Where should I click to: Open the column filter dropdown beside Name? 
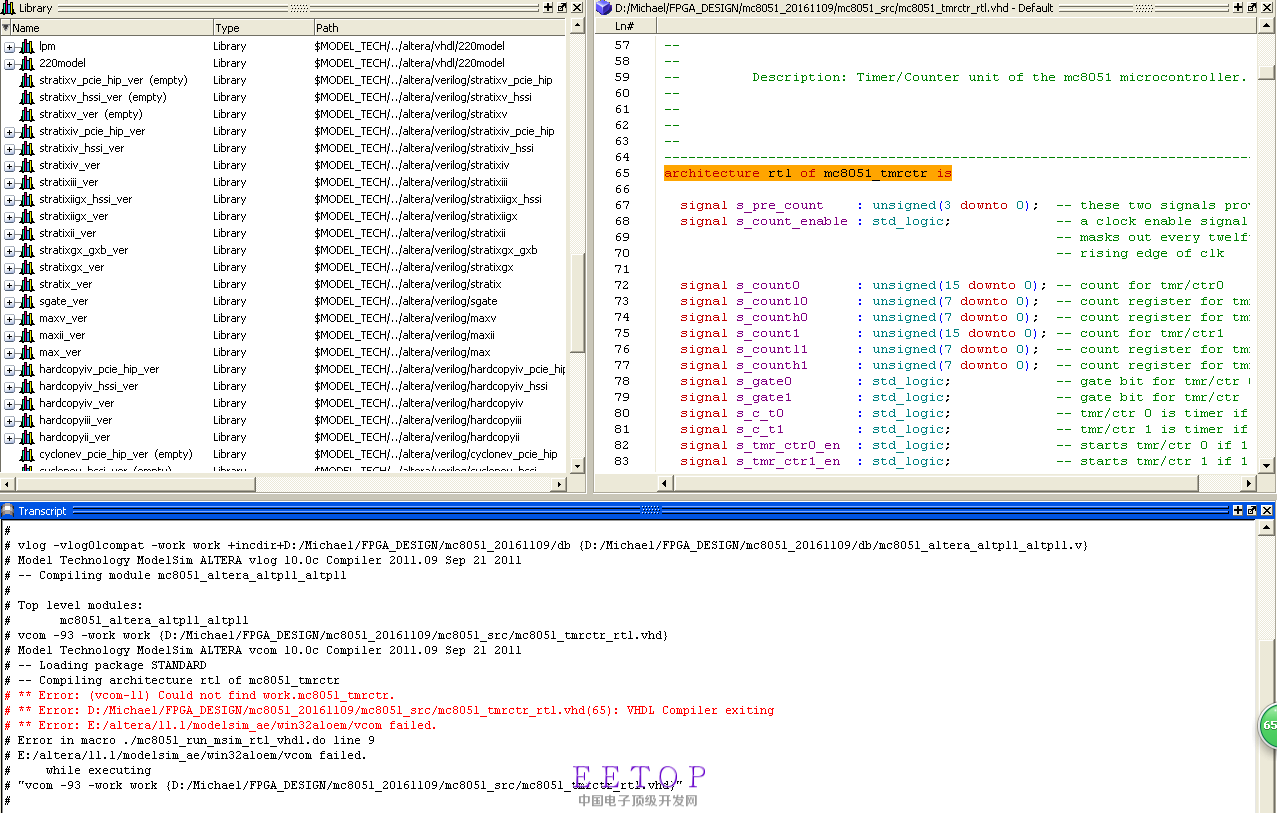coord(8,28)
